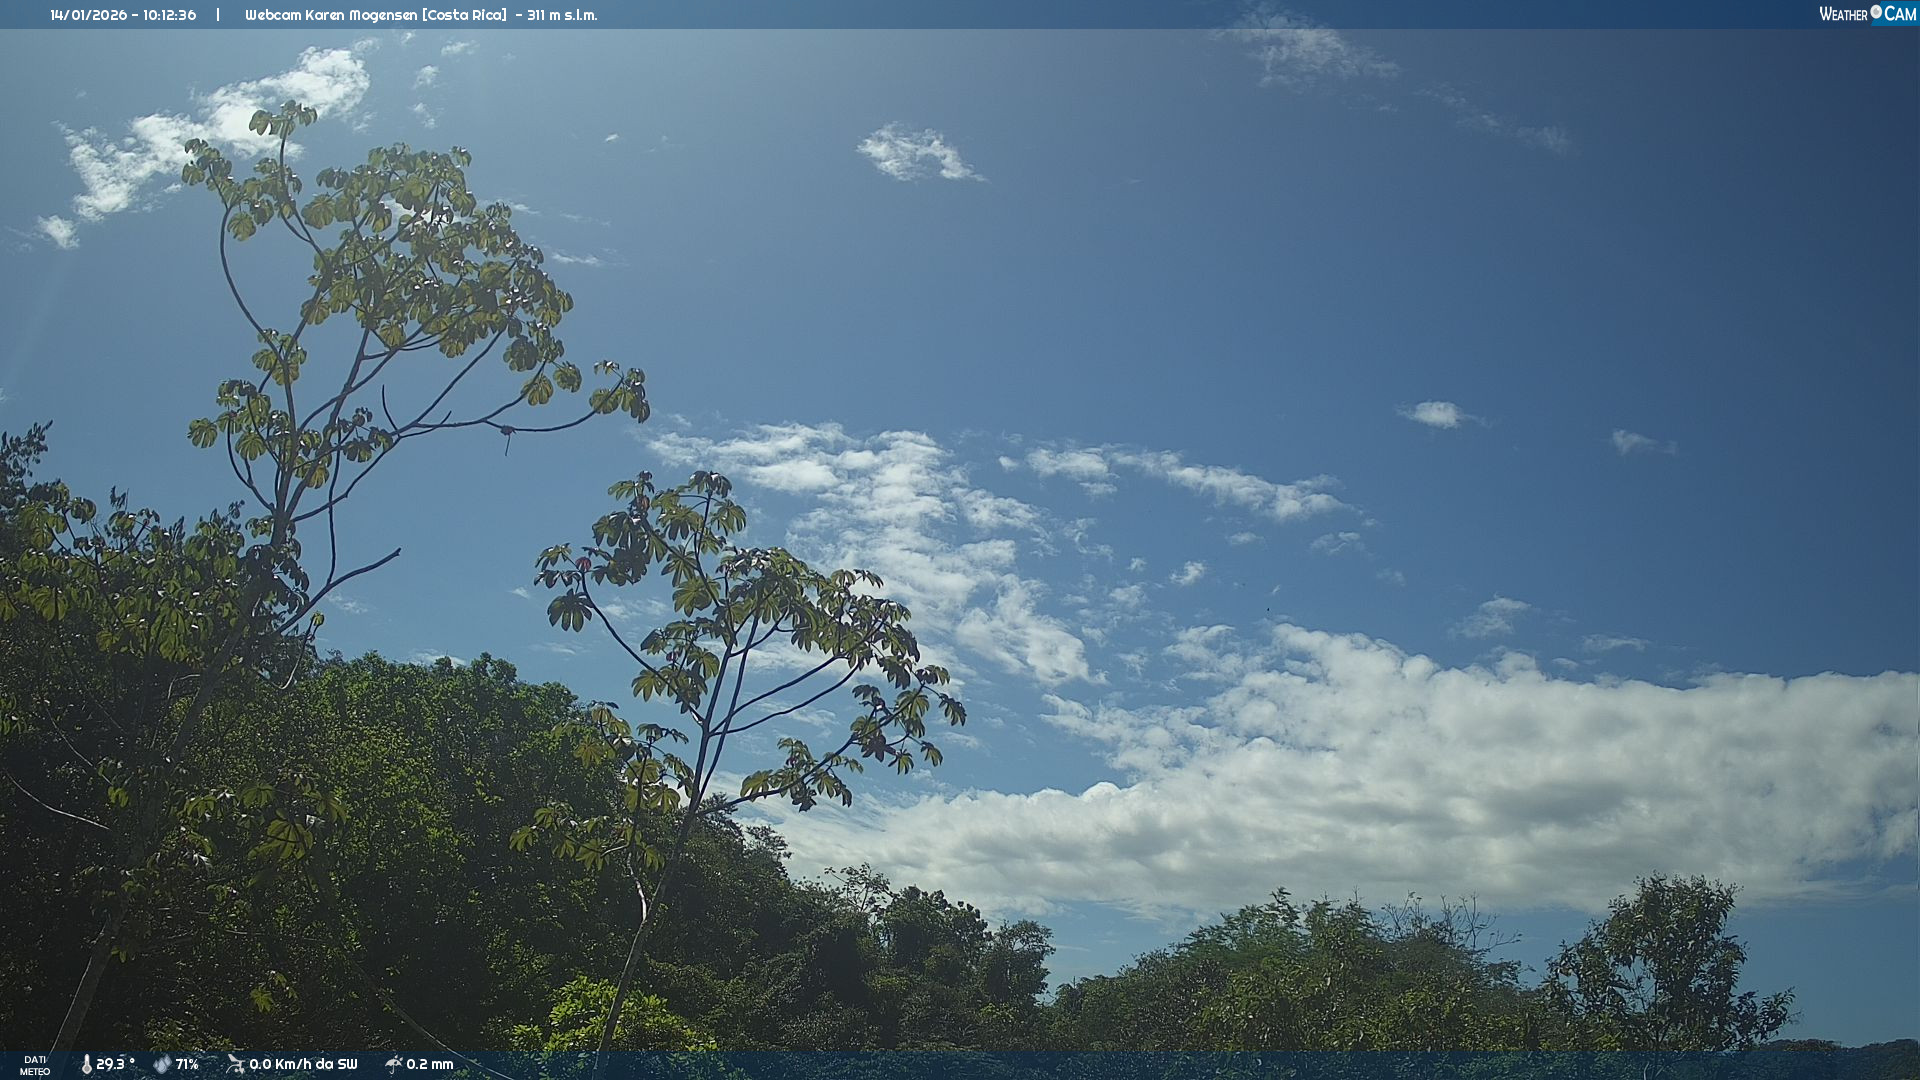Select the 29.3° temperature reading
The image size is (1920, 1080).
point(115,1064)
